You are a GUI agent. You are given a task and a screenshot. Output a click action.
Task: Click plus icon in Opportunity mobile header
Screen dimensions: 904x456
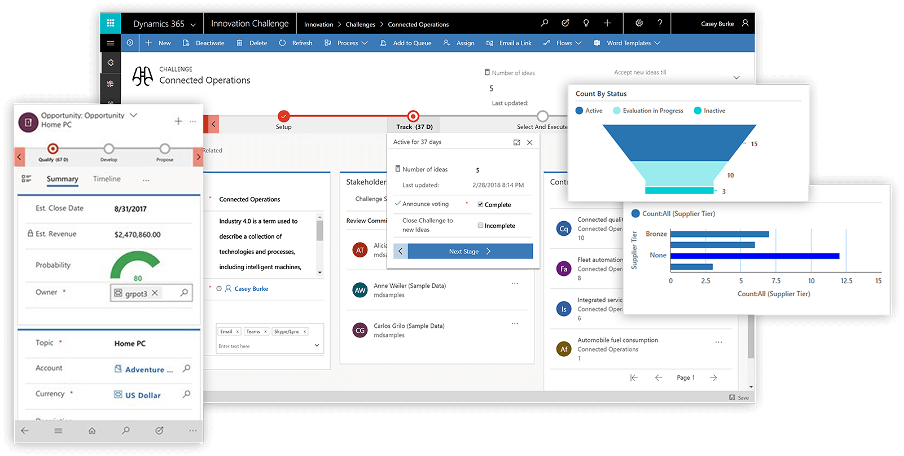[x=178, y=120]
